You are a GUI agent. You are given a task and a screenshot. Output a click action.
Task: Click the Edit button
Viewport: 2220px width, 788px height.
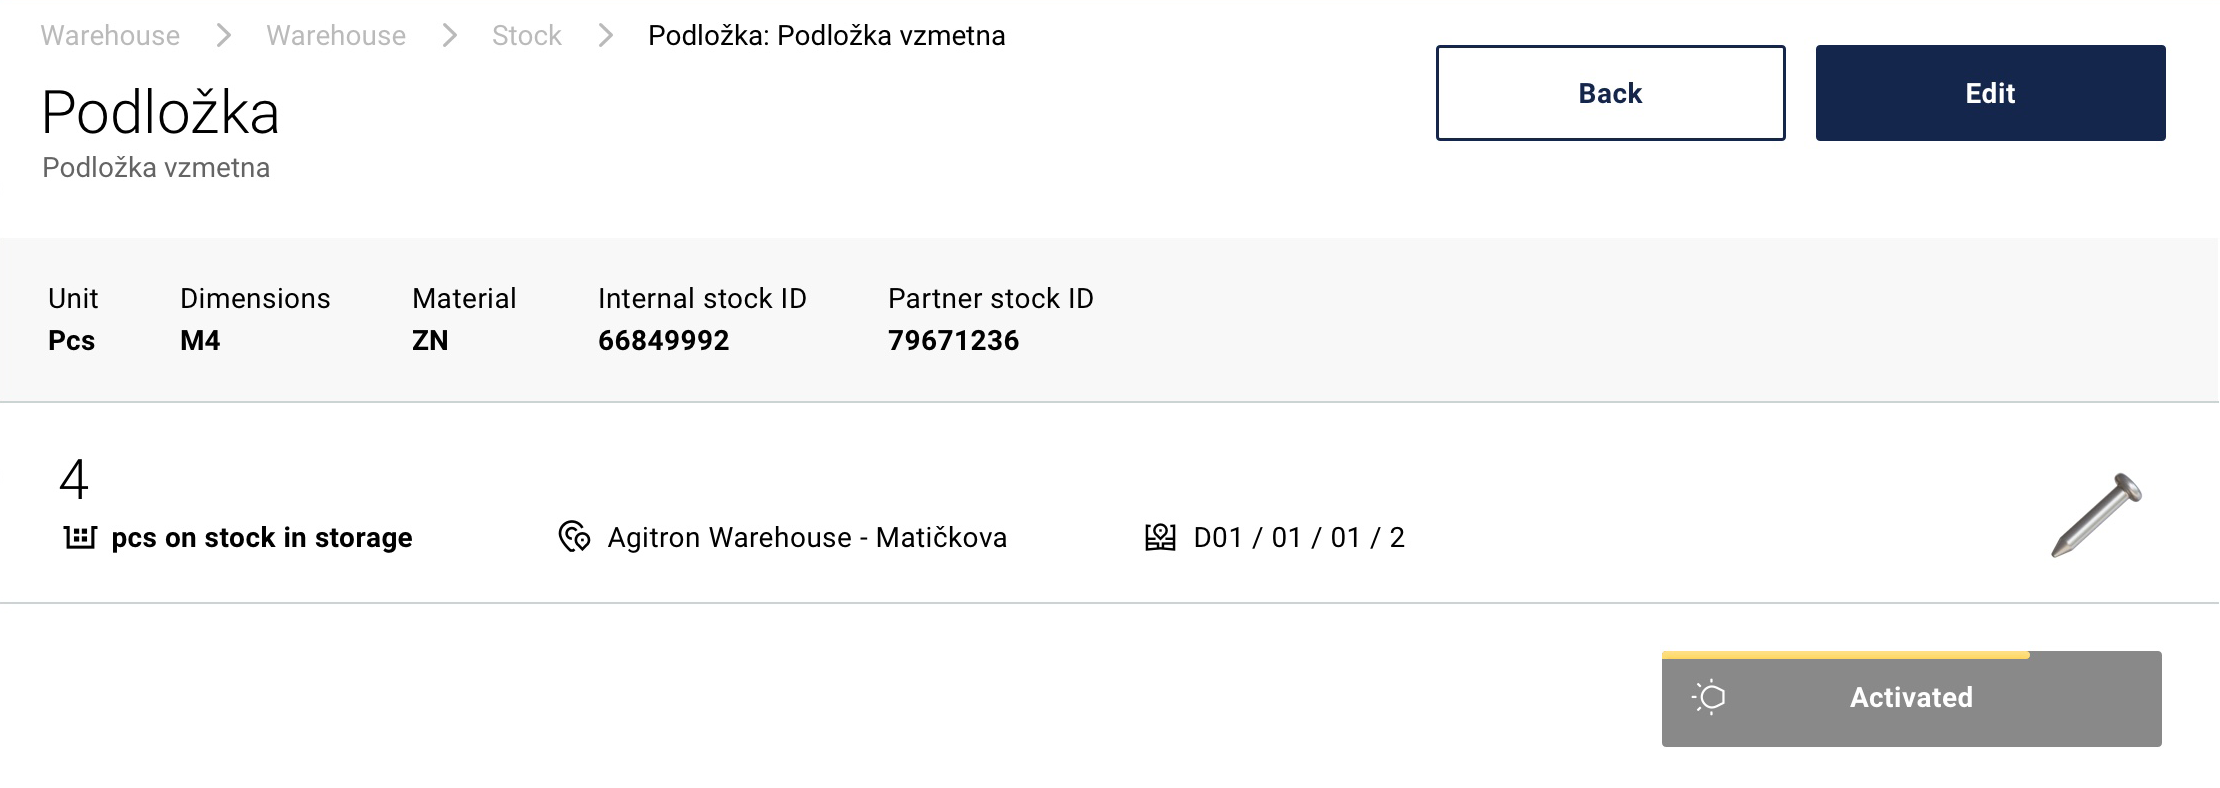coord(1990,93)
